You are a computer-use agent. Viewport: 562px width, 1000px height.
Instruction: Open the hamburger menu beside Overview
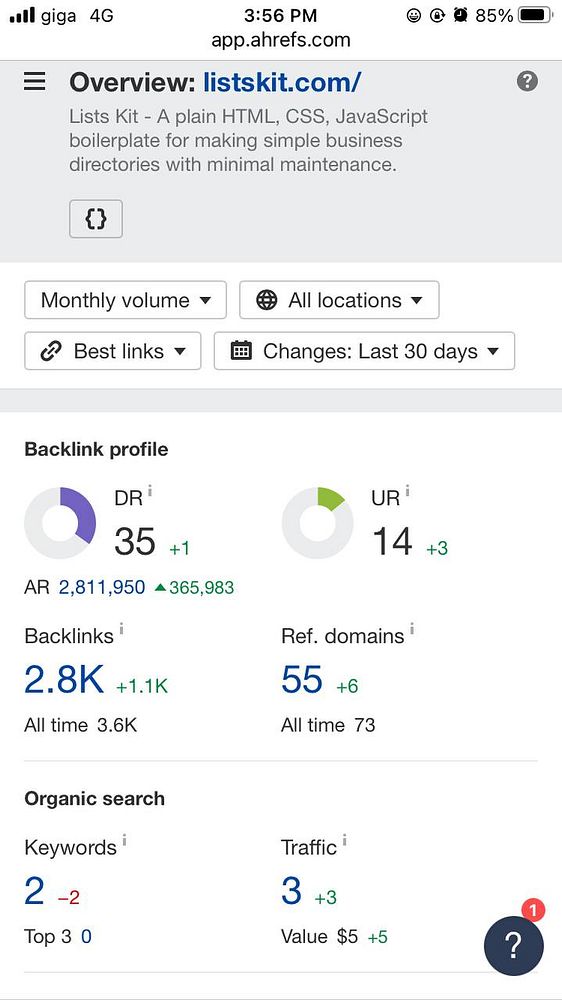34,82
